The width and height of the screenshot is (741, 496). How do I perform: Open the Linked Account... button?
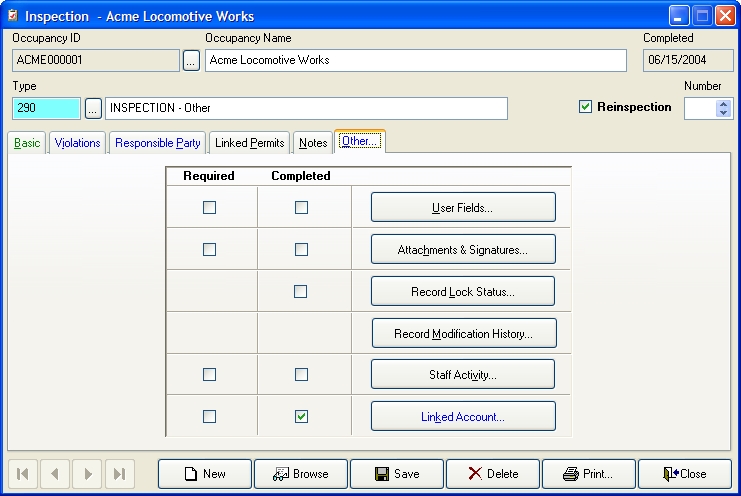coord(463,417)
